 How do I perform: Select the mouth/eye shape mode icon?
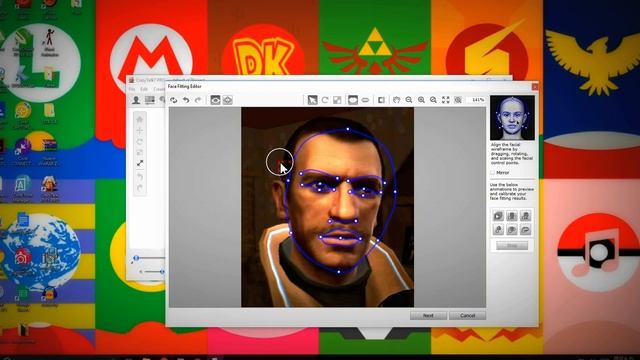click(x=365, y=100)
